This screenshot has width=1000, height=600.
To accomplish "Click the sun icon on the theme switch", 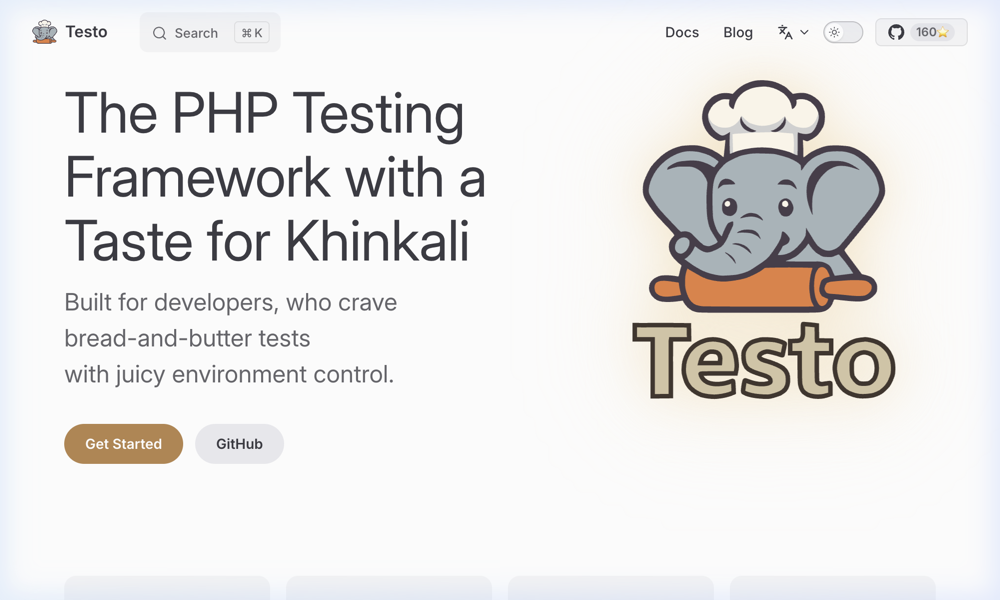I will click(x=834, y=32).
